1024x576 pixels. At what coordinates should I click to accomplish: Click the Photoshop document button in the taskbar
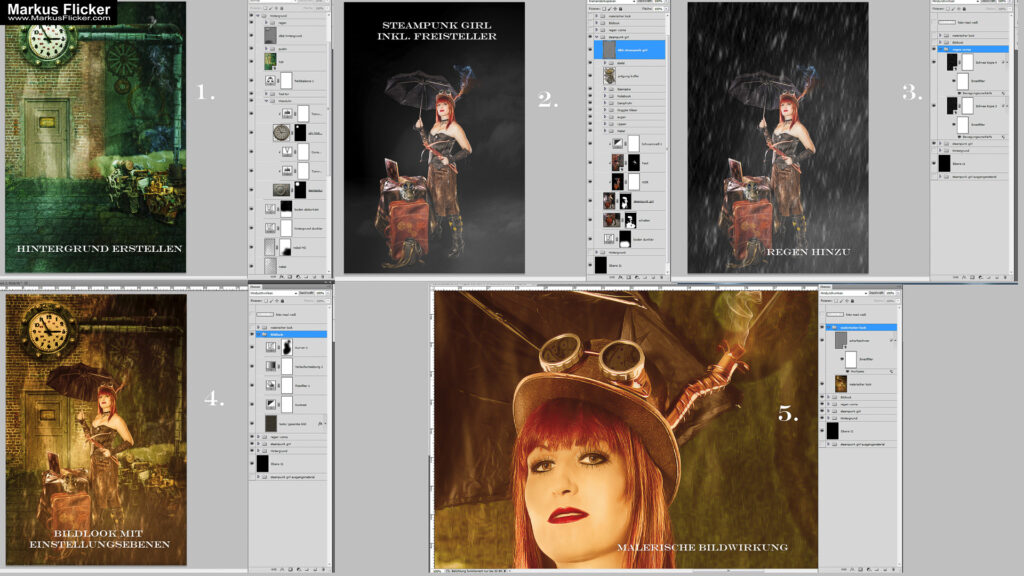tap(470, 572)
